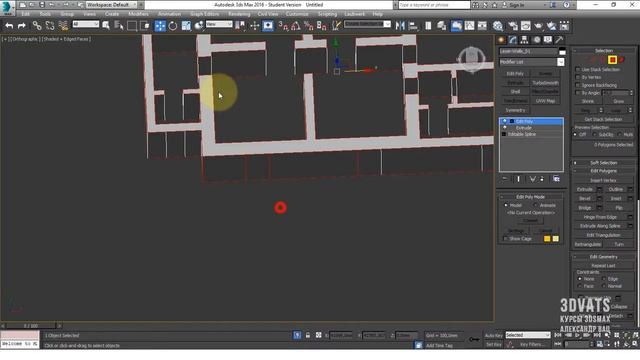This screenshot has height=360, width=640.
Task: Activate the Select and Uniform Scale tool
Action: point(186,26)
